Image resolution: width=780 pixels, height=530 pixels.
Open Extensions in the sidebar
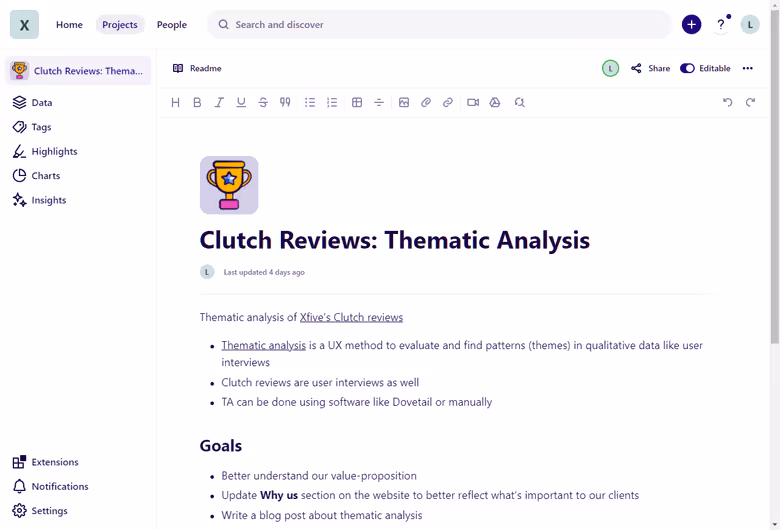(45, 462)
